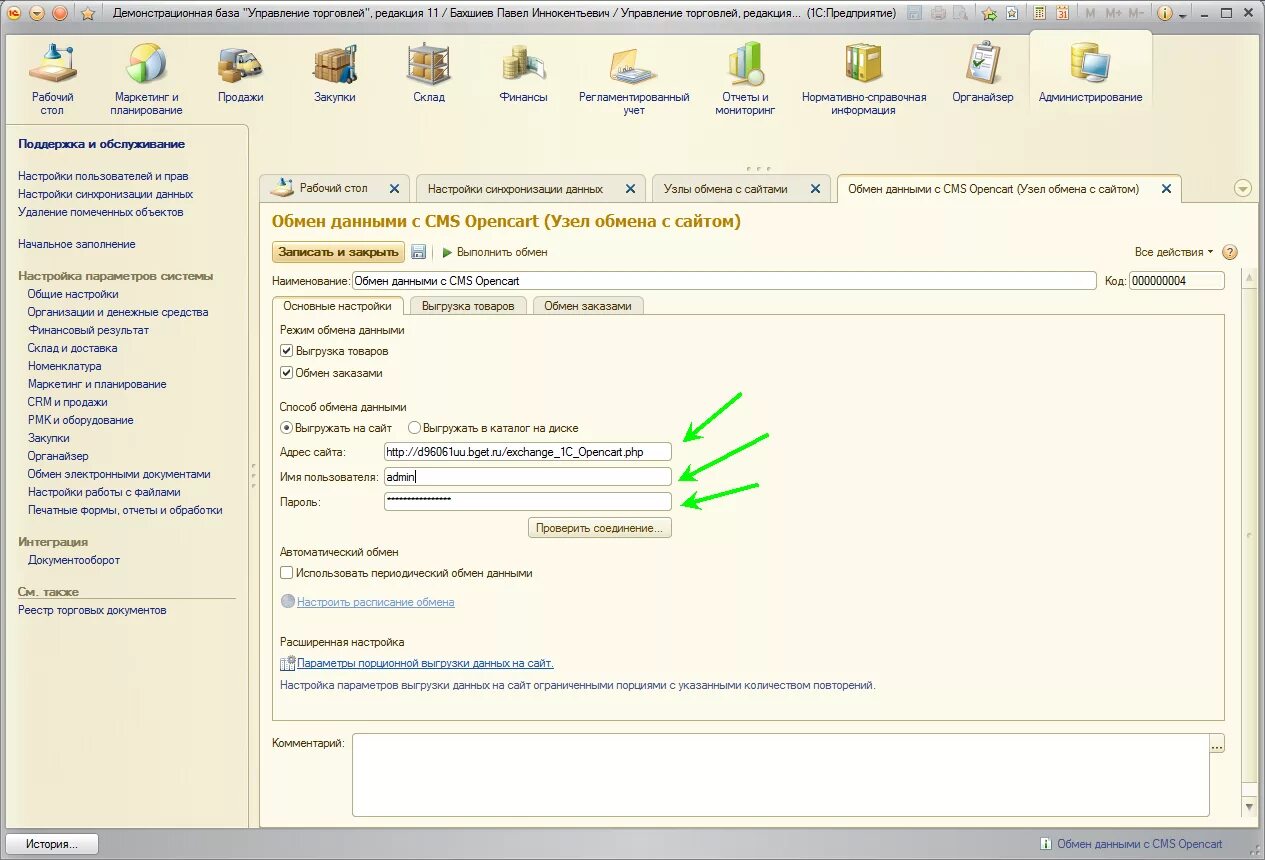Close the Рабочий стол window tab
Image resolution: width=1265 pixels, height=860 pixels.
click(394, 188)
